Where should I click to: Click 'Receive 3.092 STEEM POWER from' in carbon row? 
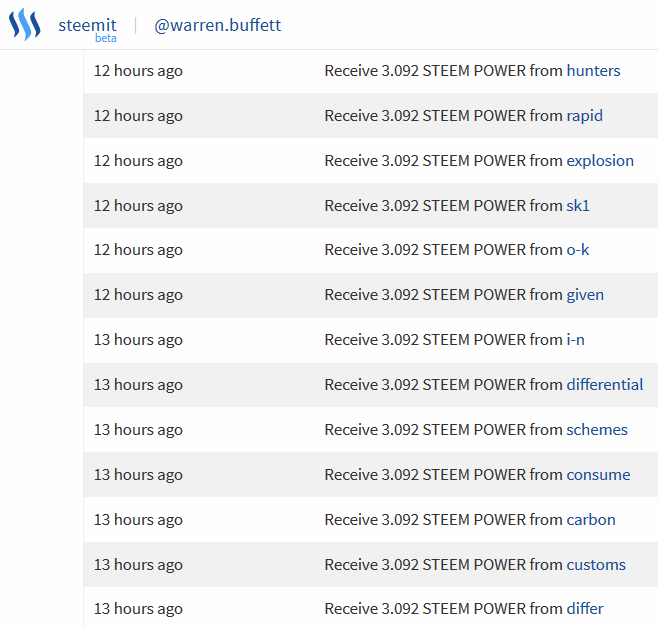(444, 520)
